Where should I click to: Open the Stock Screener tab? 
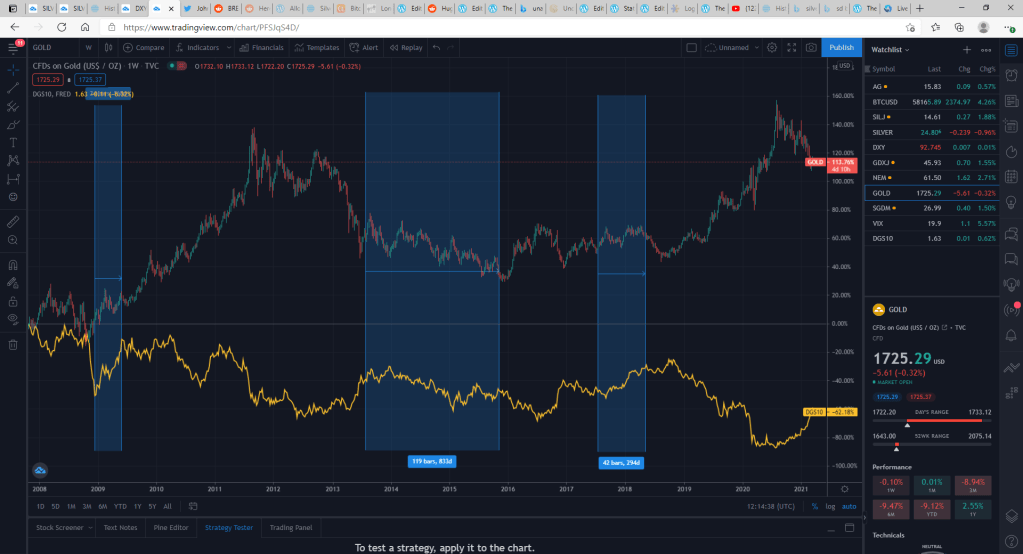(59, 527)
